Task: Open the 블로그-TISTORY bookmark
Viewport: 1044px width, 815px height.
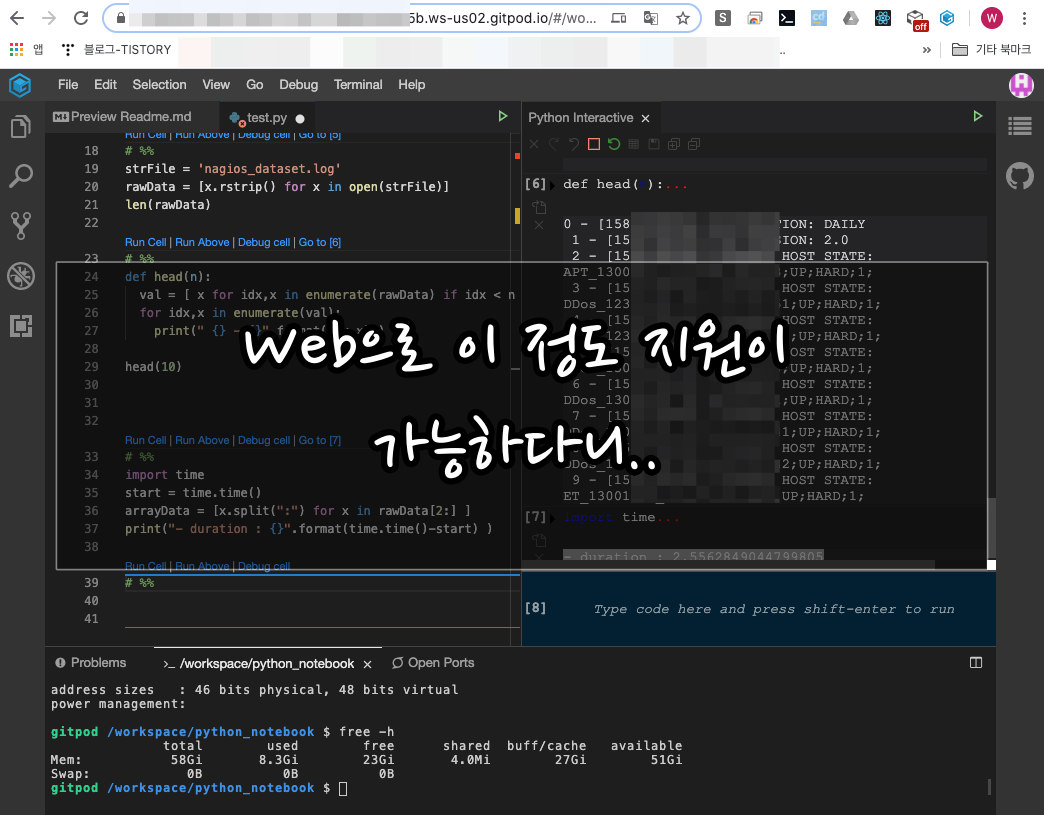Action: (117, 50)
